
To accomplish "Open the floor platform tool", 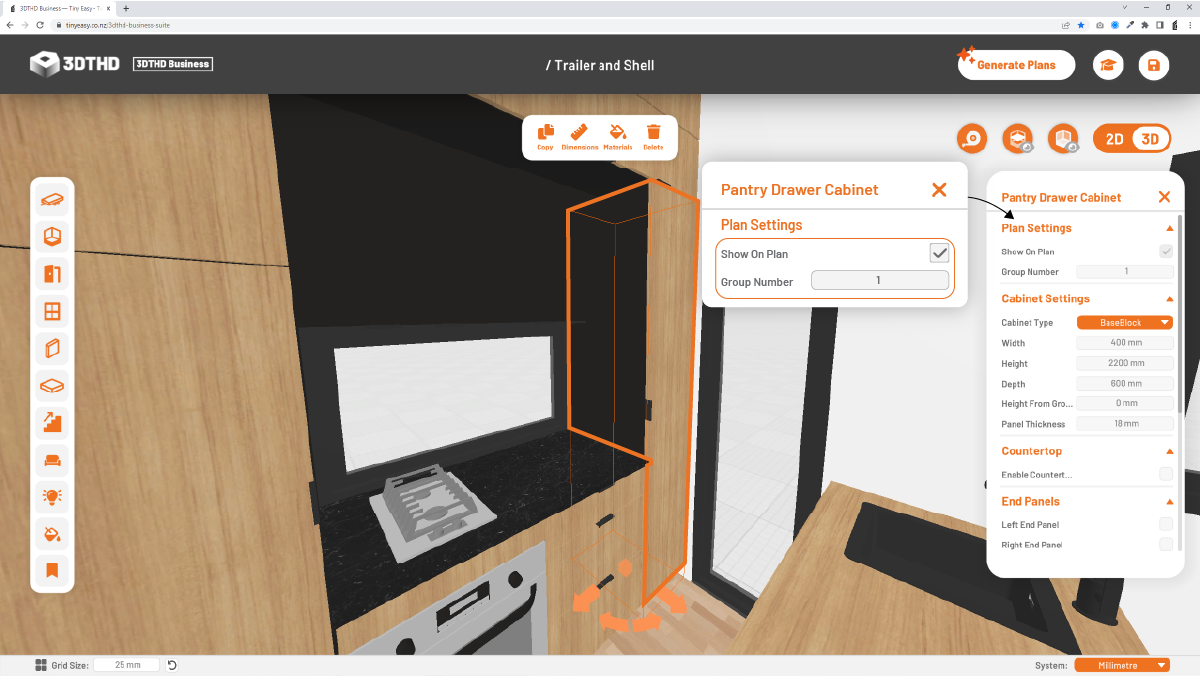I will [x=53, y=385].
